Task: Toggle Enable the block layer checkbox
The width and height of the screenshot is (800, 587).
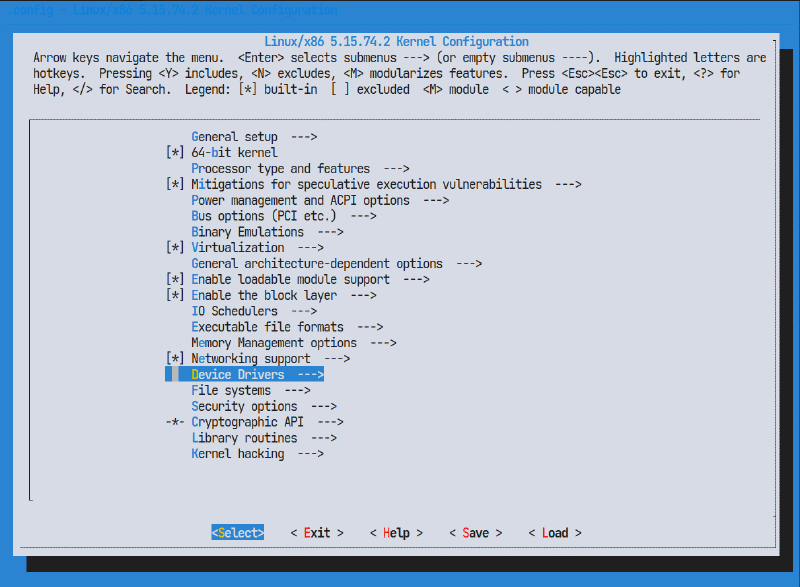Action: pos(175,296)
